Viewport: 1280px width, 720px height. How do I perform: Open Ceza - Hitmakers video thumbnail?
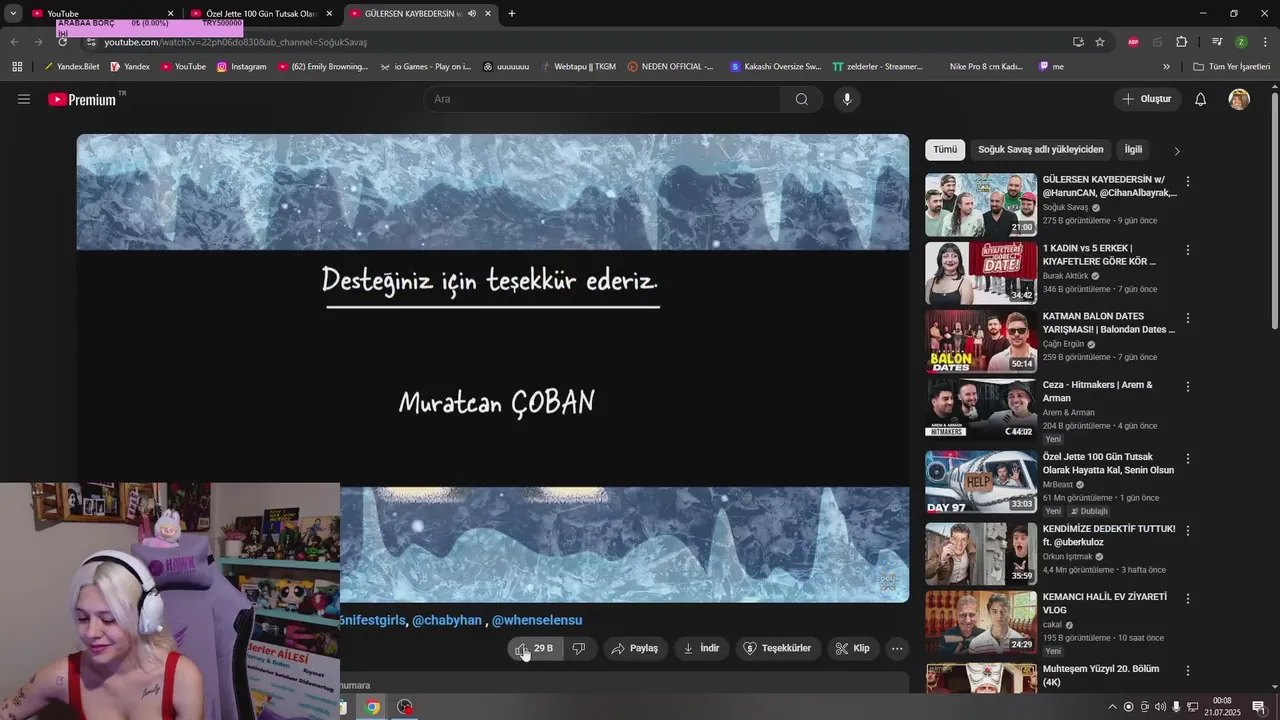(x=981, y=409)
